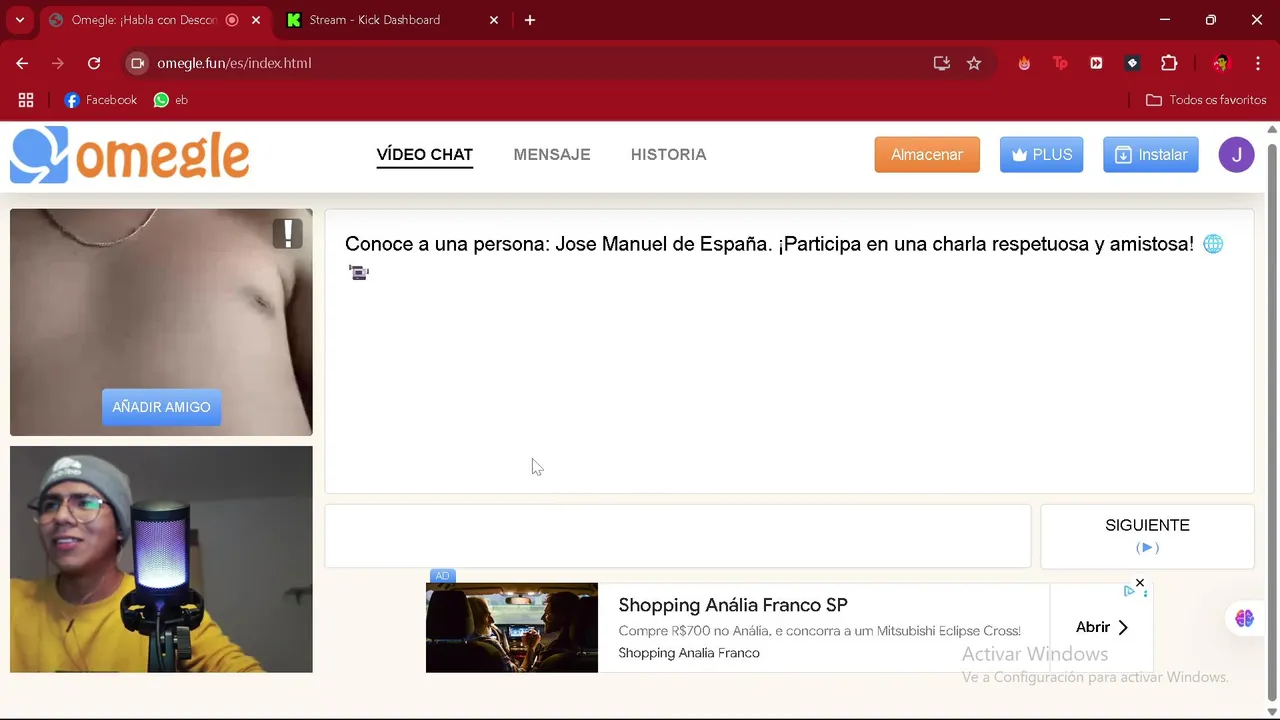Screen dimensions: 1280x720
Task: Bookmark this page with the star icon
Action: (x=974, y=63)
